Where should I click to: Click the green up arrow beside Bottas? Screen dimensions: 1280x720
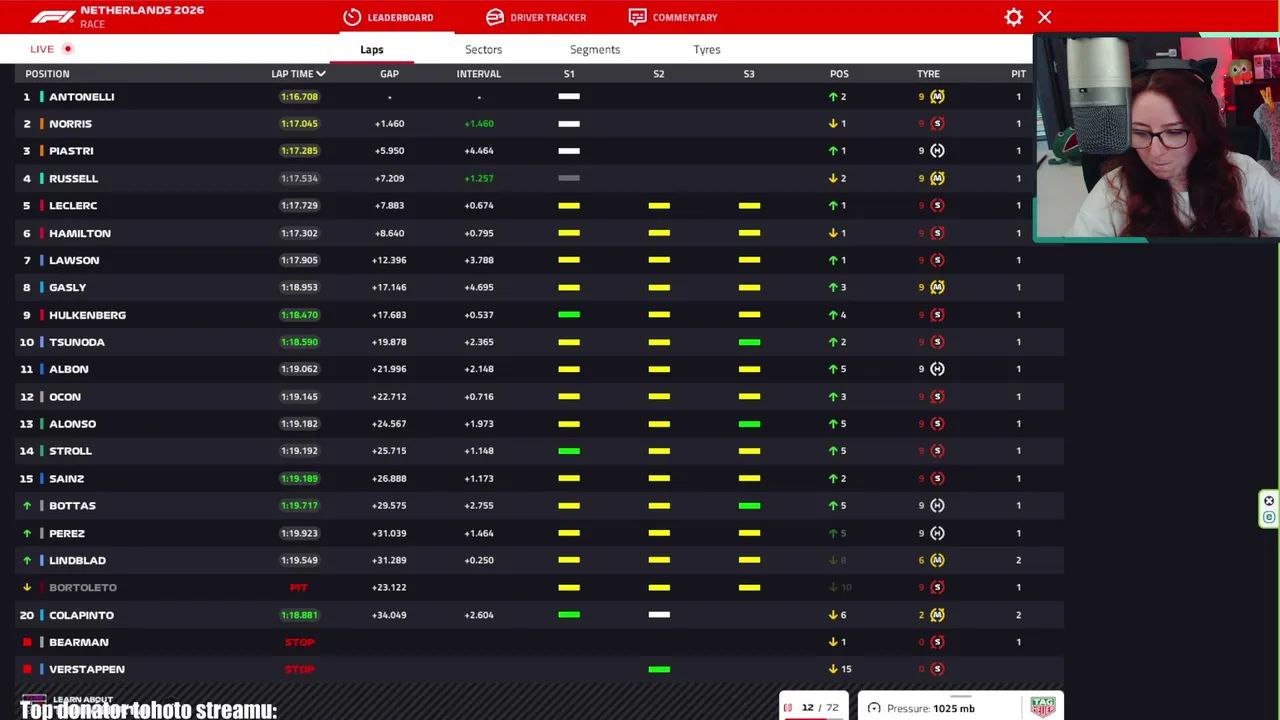click(27, 506)
